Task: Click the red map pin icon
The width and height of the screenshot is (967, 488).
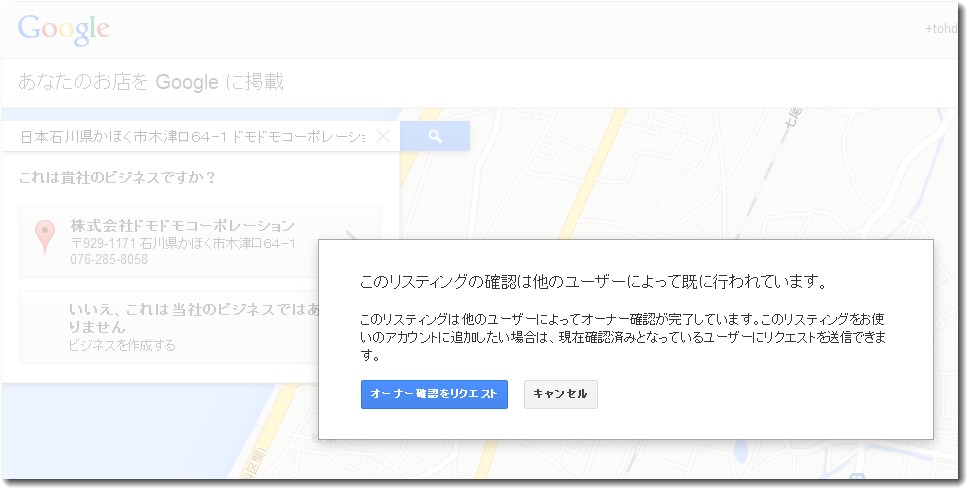Action: coord(44,236)
